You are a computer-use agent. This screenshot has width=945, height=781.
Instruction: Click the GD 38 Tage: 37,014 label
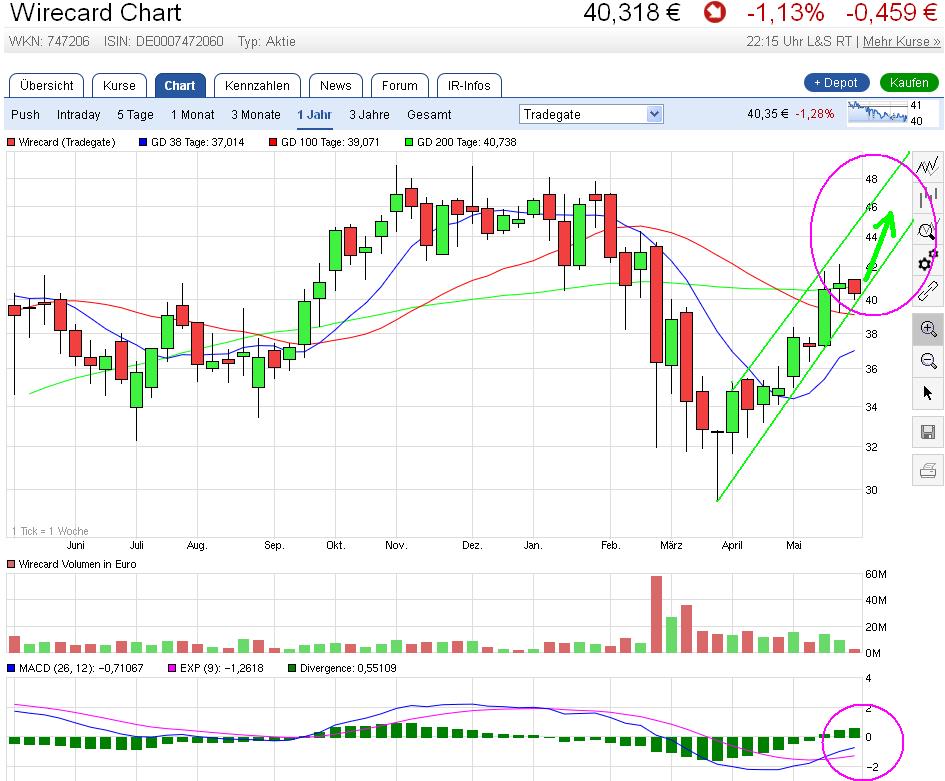[x=198, y=142]
